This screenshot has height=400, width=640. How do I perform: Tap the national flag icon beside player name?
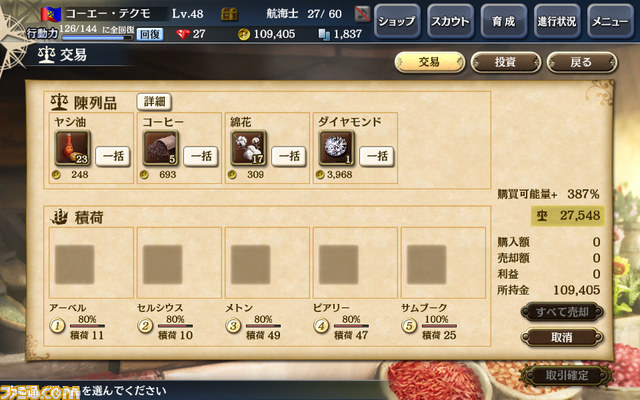[51, 14]
